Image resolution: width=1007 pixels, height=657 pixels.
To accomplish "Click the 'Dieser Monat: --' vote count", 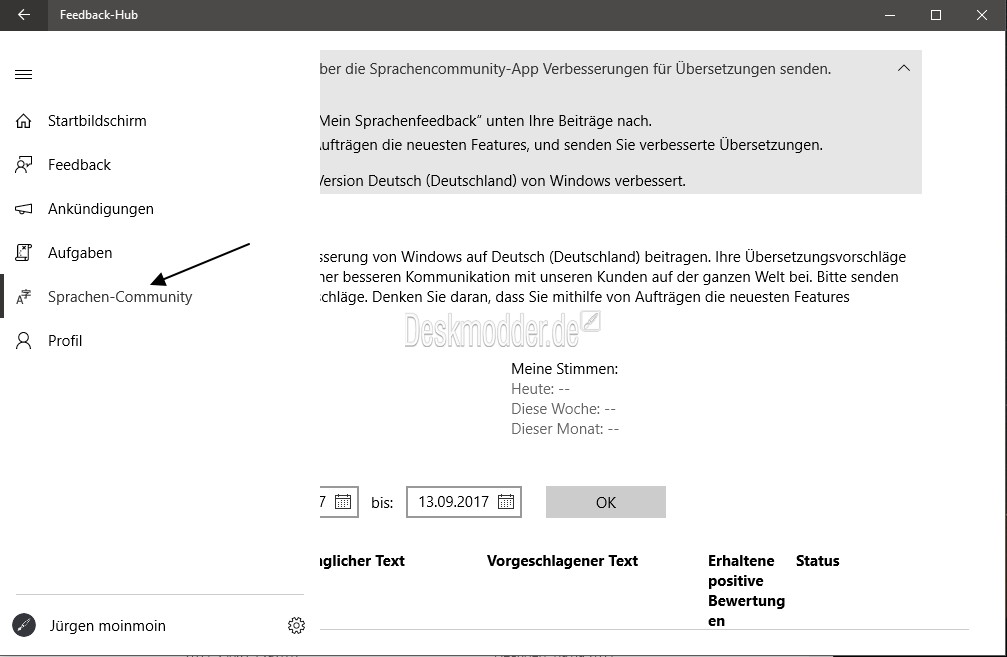I will 565,428.
